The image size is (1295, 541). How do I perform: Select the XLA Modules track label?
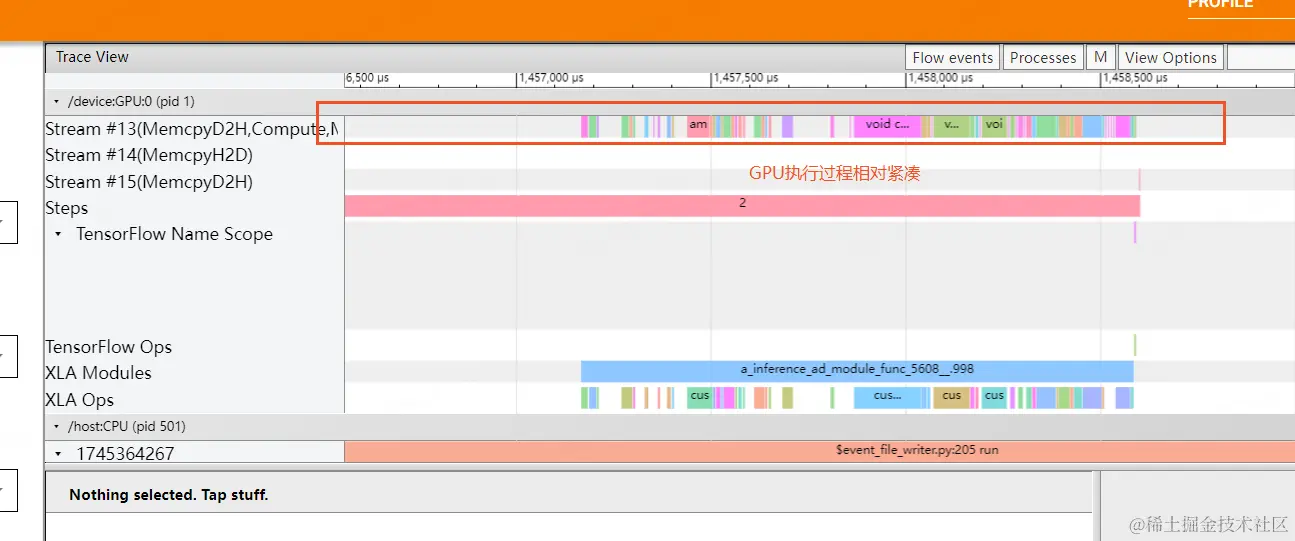pyautogui.click(x=98, y=373)
